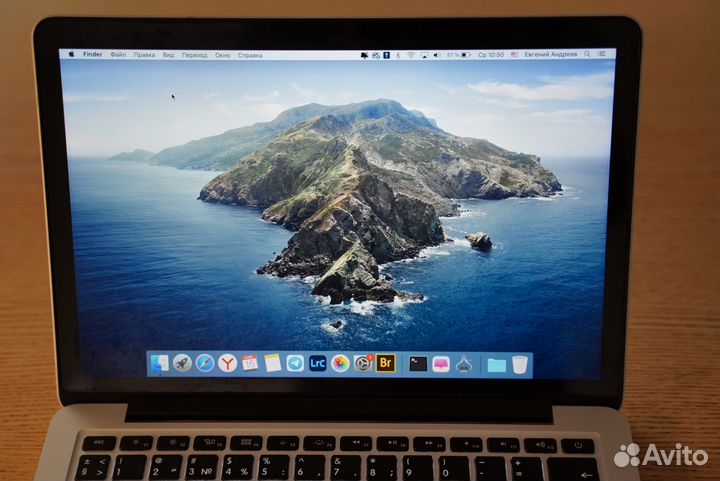
Task: Open the Файл menu
Action: 118,55
